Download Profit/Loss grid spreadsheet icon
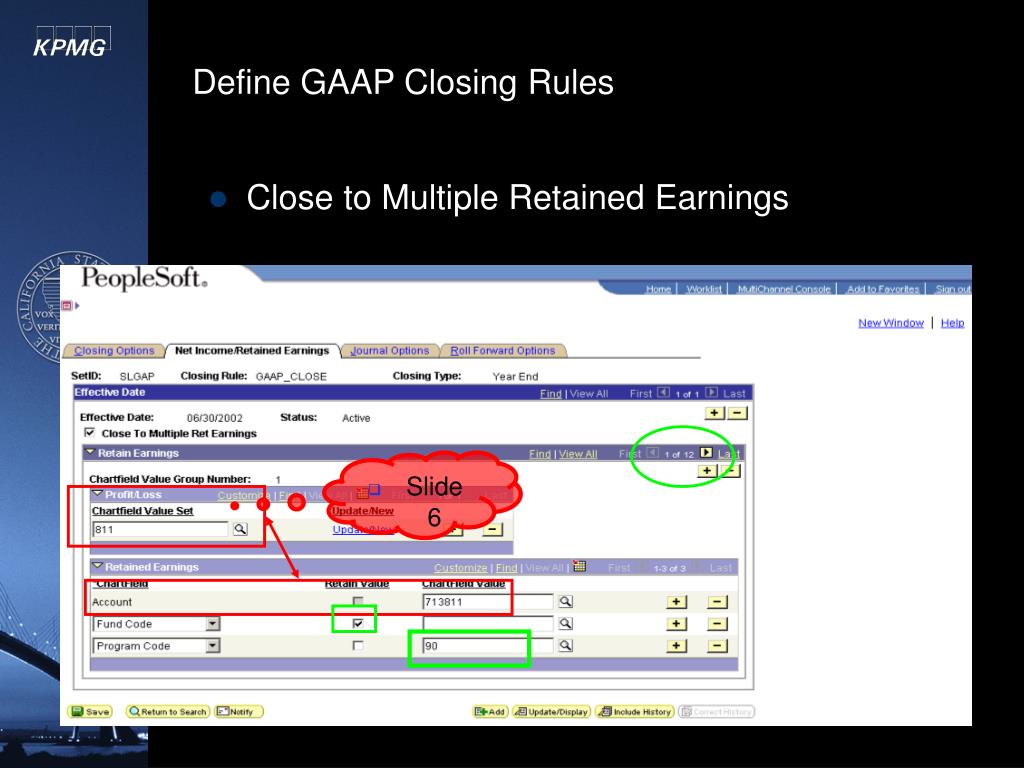This screenshot has width=1024, height=768. 363,492
